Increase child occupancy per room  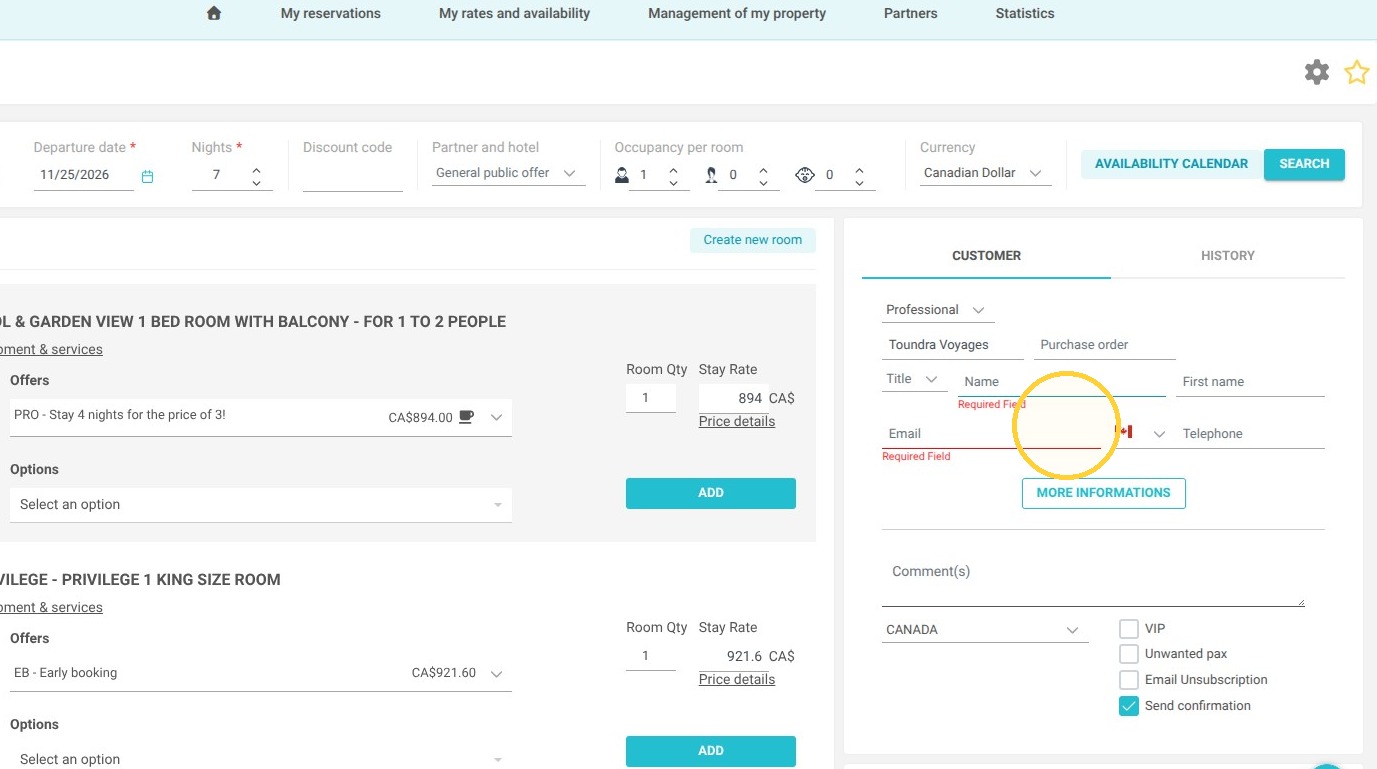[x=763, y=170]
